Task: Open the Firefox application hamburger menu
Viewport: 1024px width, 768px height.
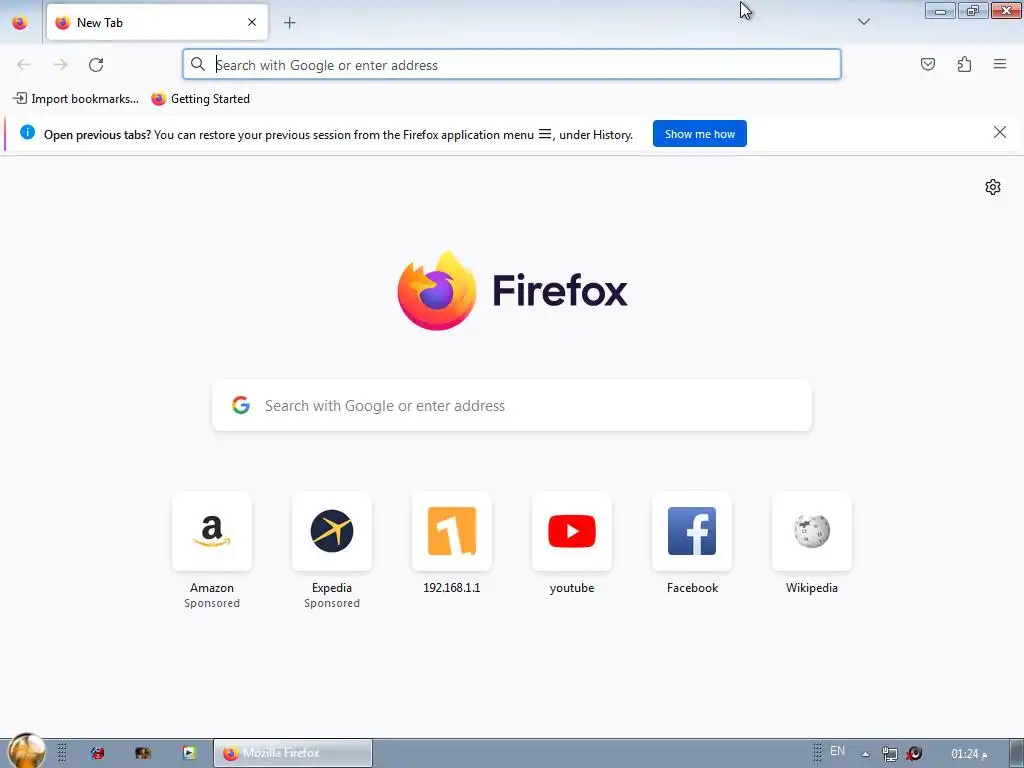Action: pos(1000,64)
